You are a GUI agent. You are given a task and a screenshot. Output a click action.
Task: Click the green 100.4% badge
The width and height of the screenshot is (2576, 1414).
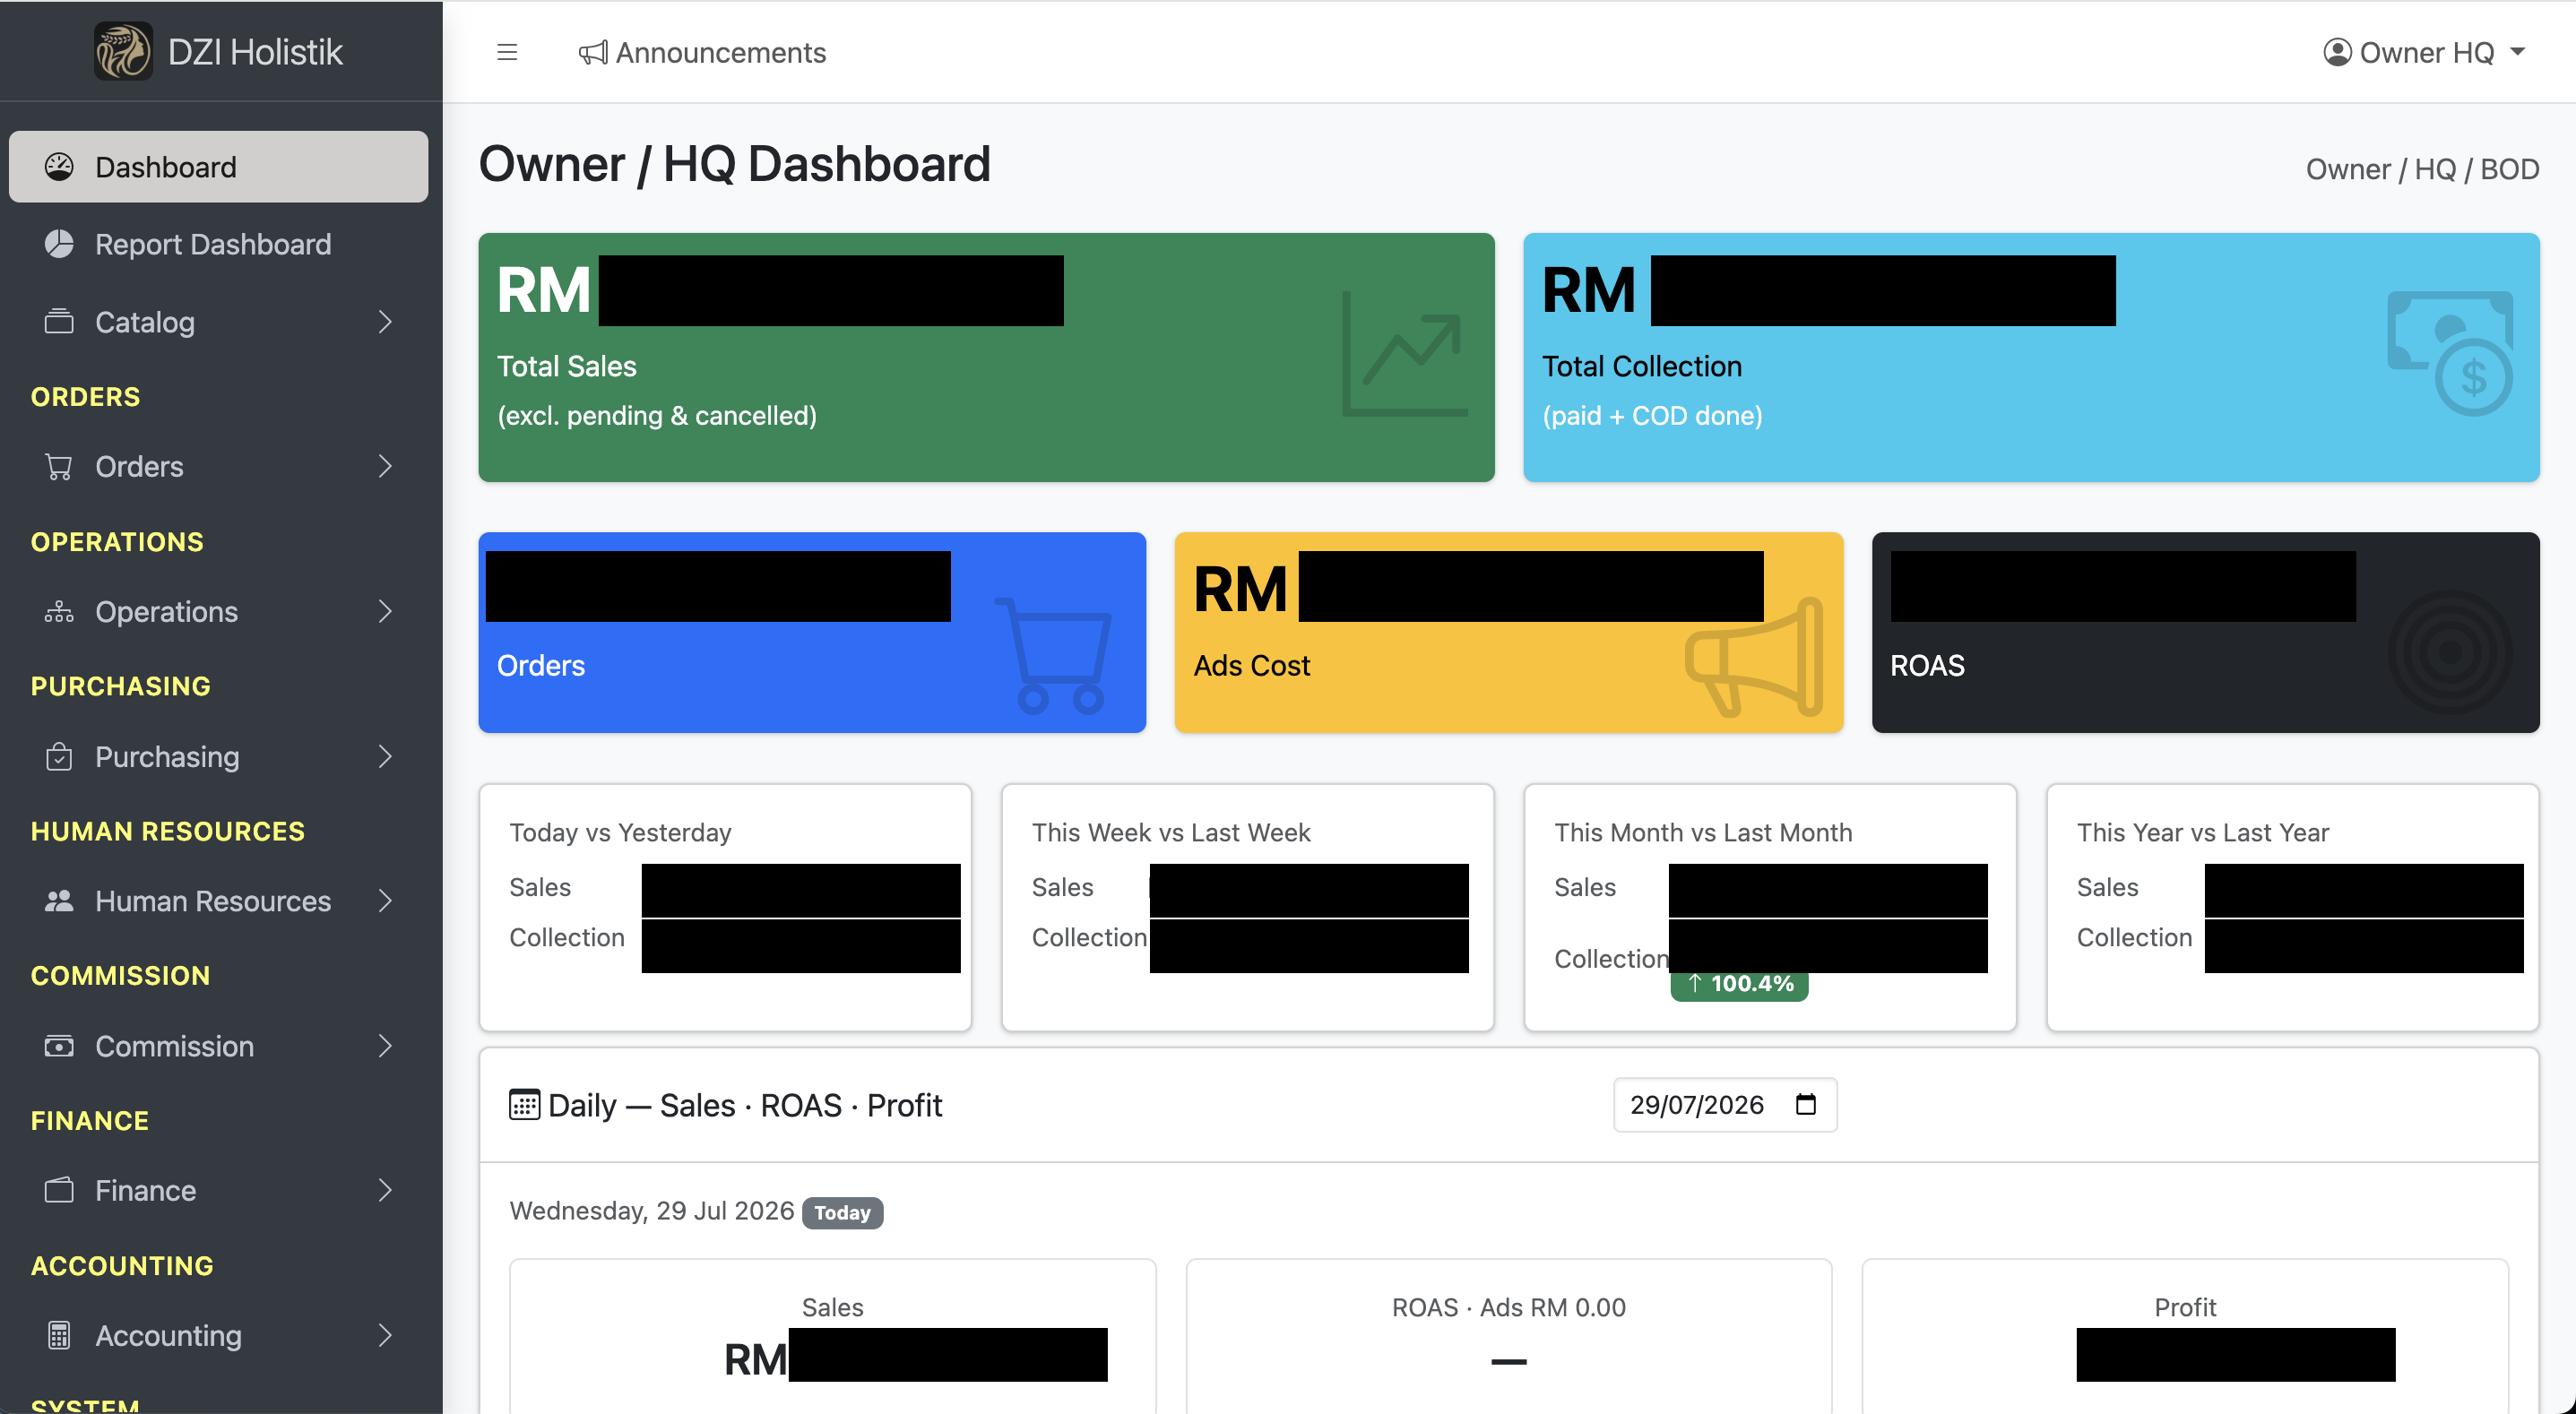1739,985
